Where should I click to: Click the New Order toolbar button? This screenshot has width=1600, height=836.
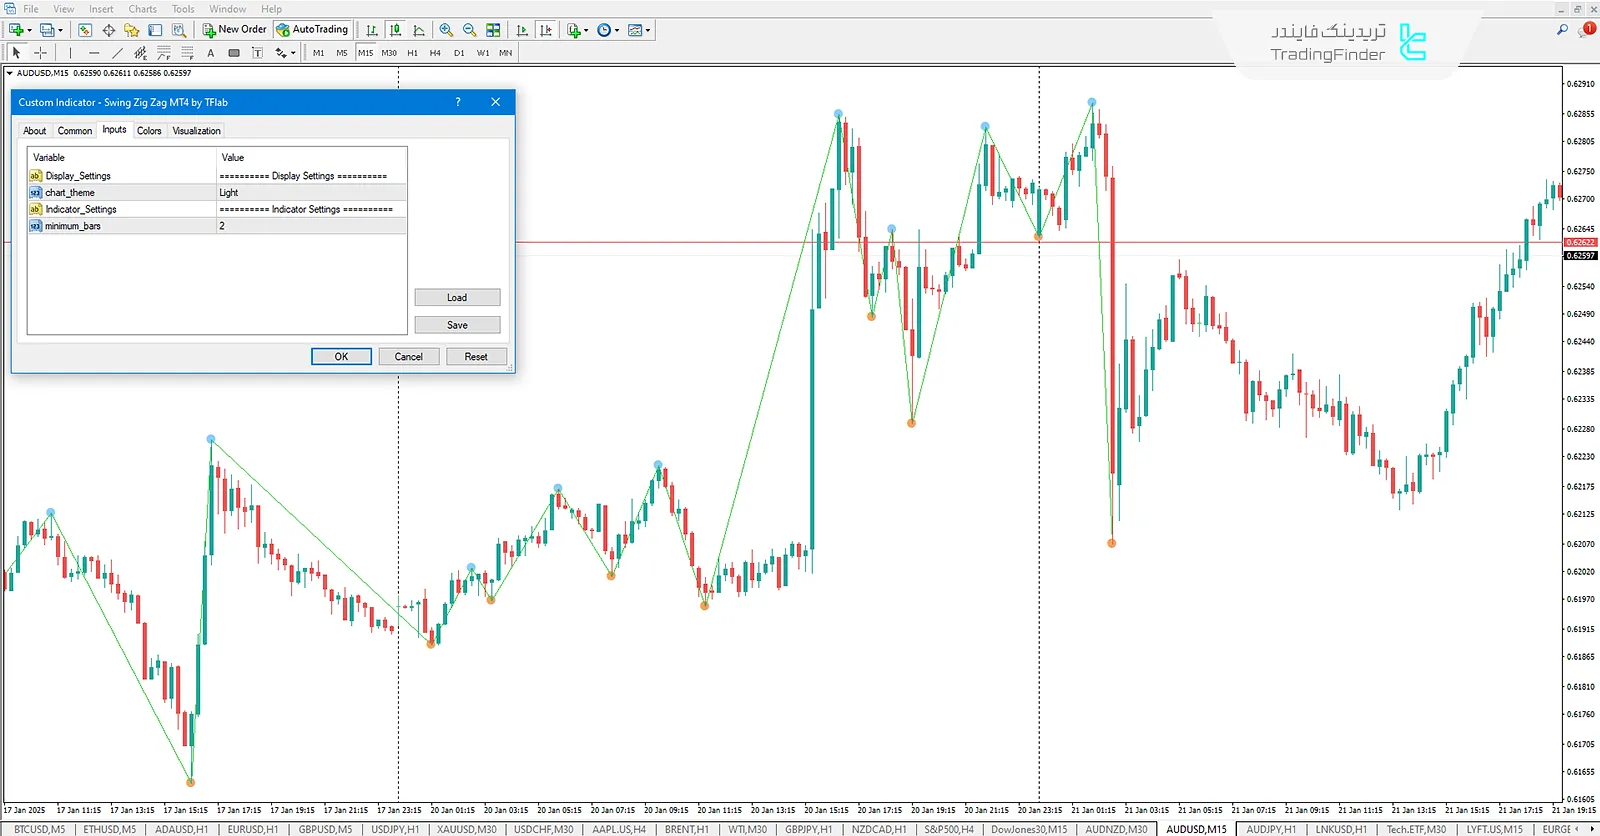(x=235, y=30)
